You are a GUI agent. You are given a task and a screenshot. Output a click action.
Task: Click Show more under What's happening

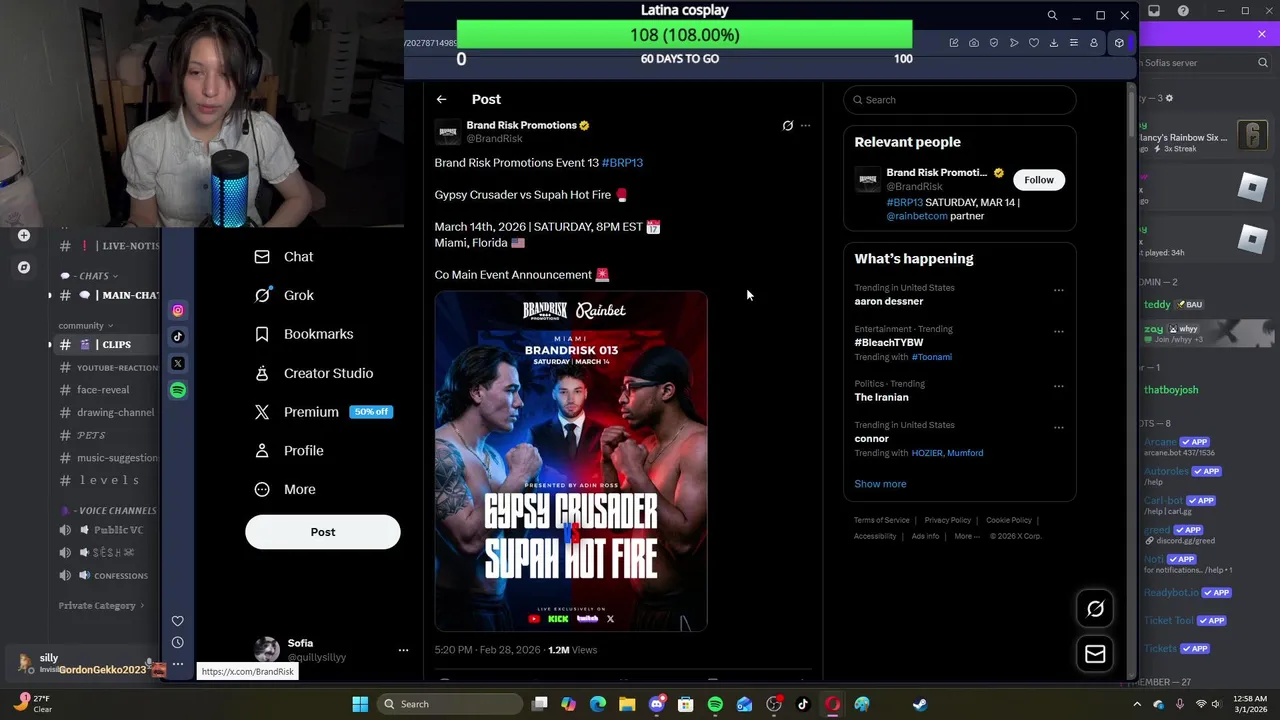(x=880, y=484)
